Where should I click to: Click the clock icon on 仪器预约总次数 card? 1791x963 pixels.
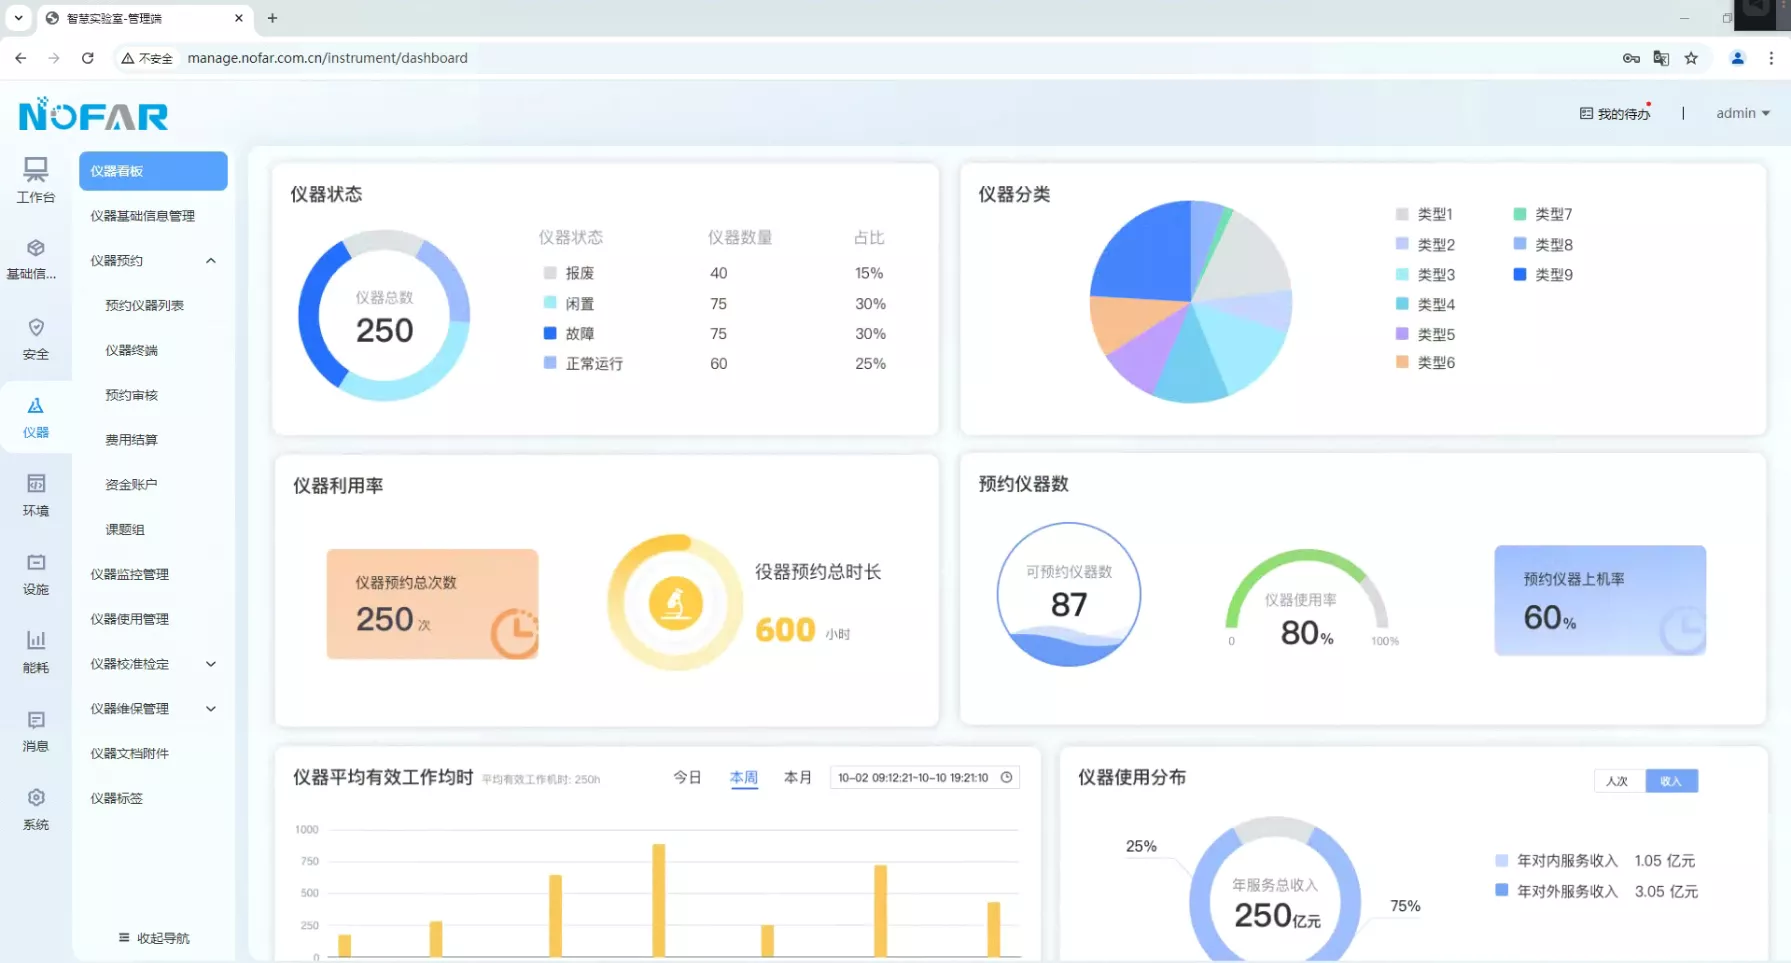pyautogui.click(x=514, y=632)
